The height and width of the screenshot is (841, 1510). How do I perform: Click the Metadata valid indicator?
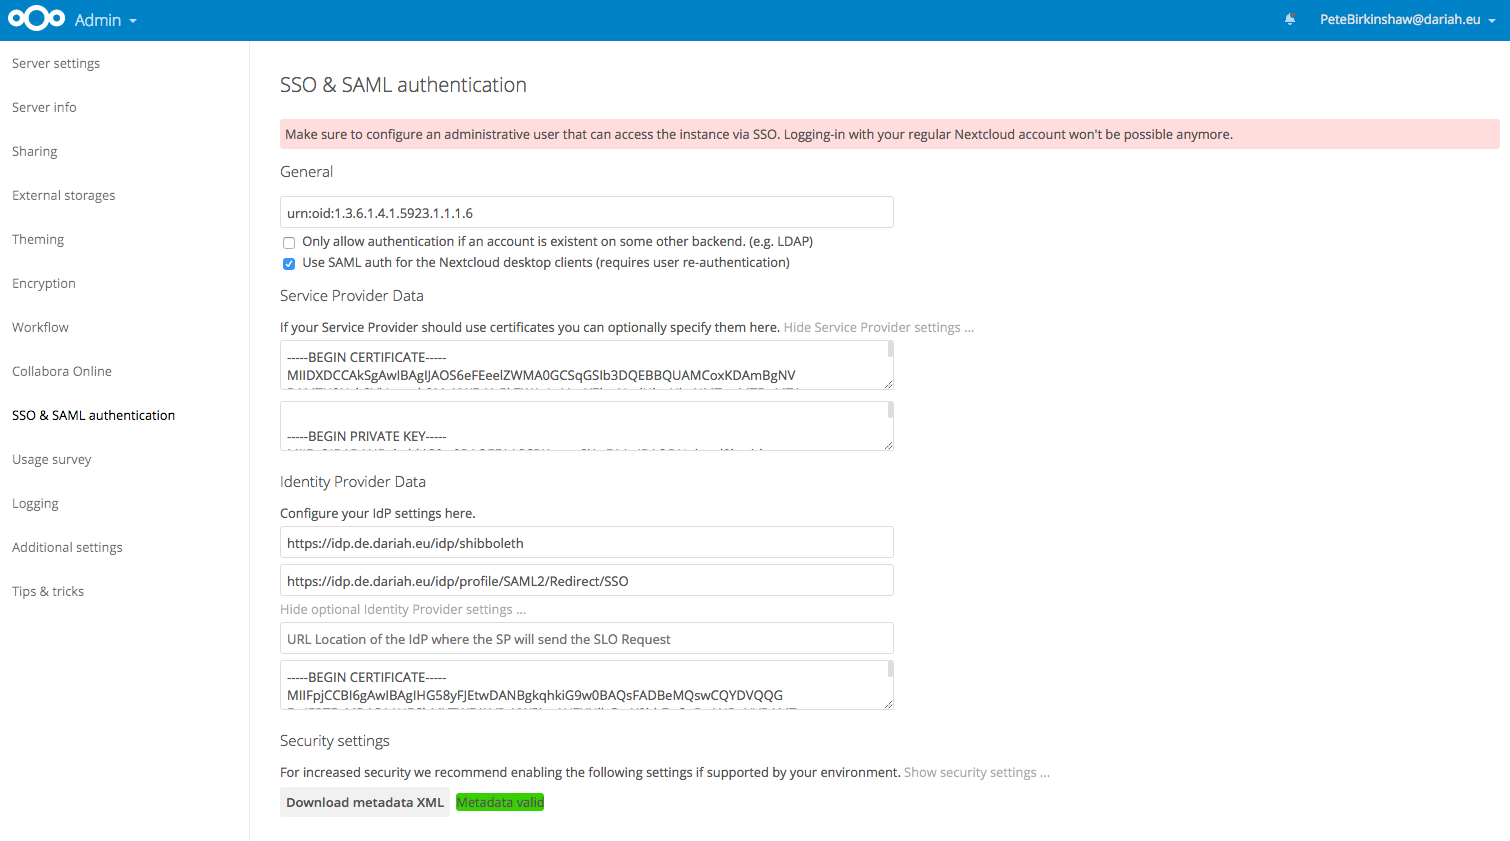tap(500, 802)
